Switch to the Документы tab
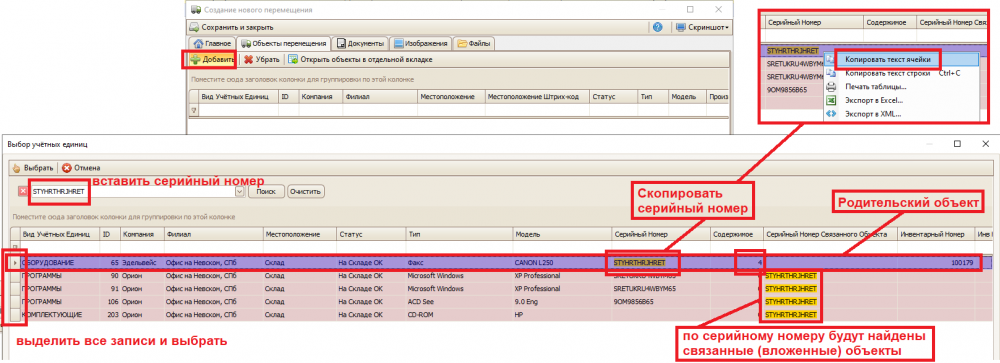The width and height of the screenshot is (1000, 363). 360,43
